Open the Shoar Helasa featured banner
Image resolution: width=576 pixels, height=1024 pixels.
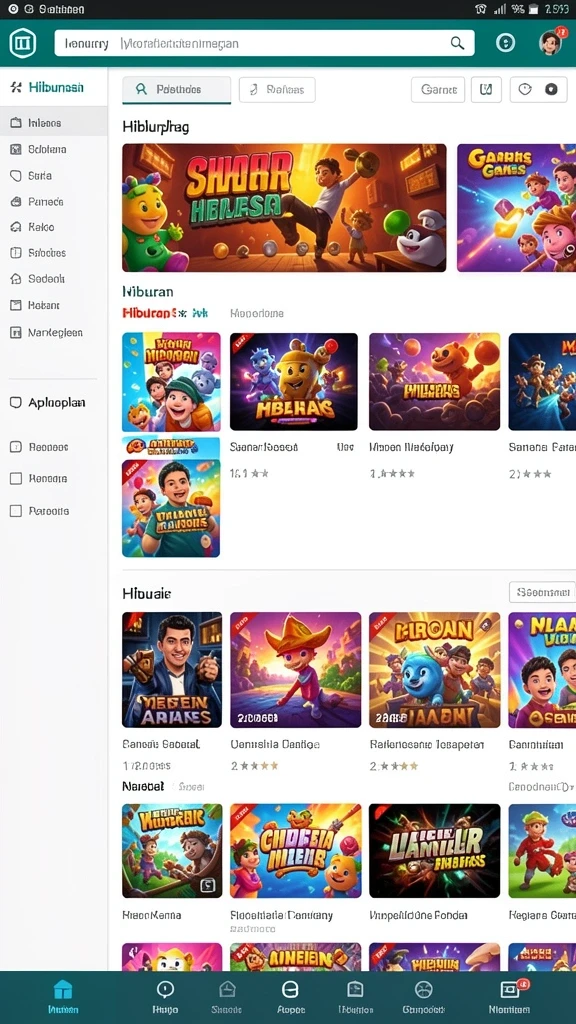point(284,208)
